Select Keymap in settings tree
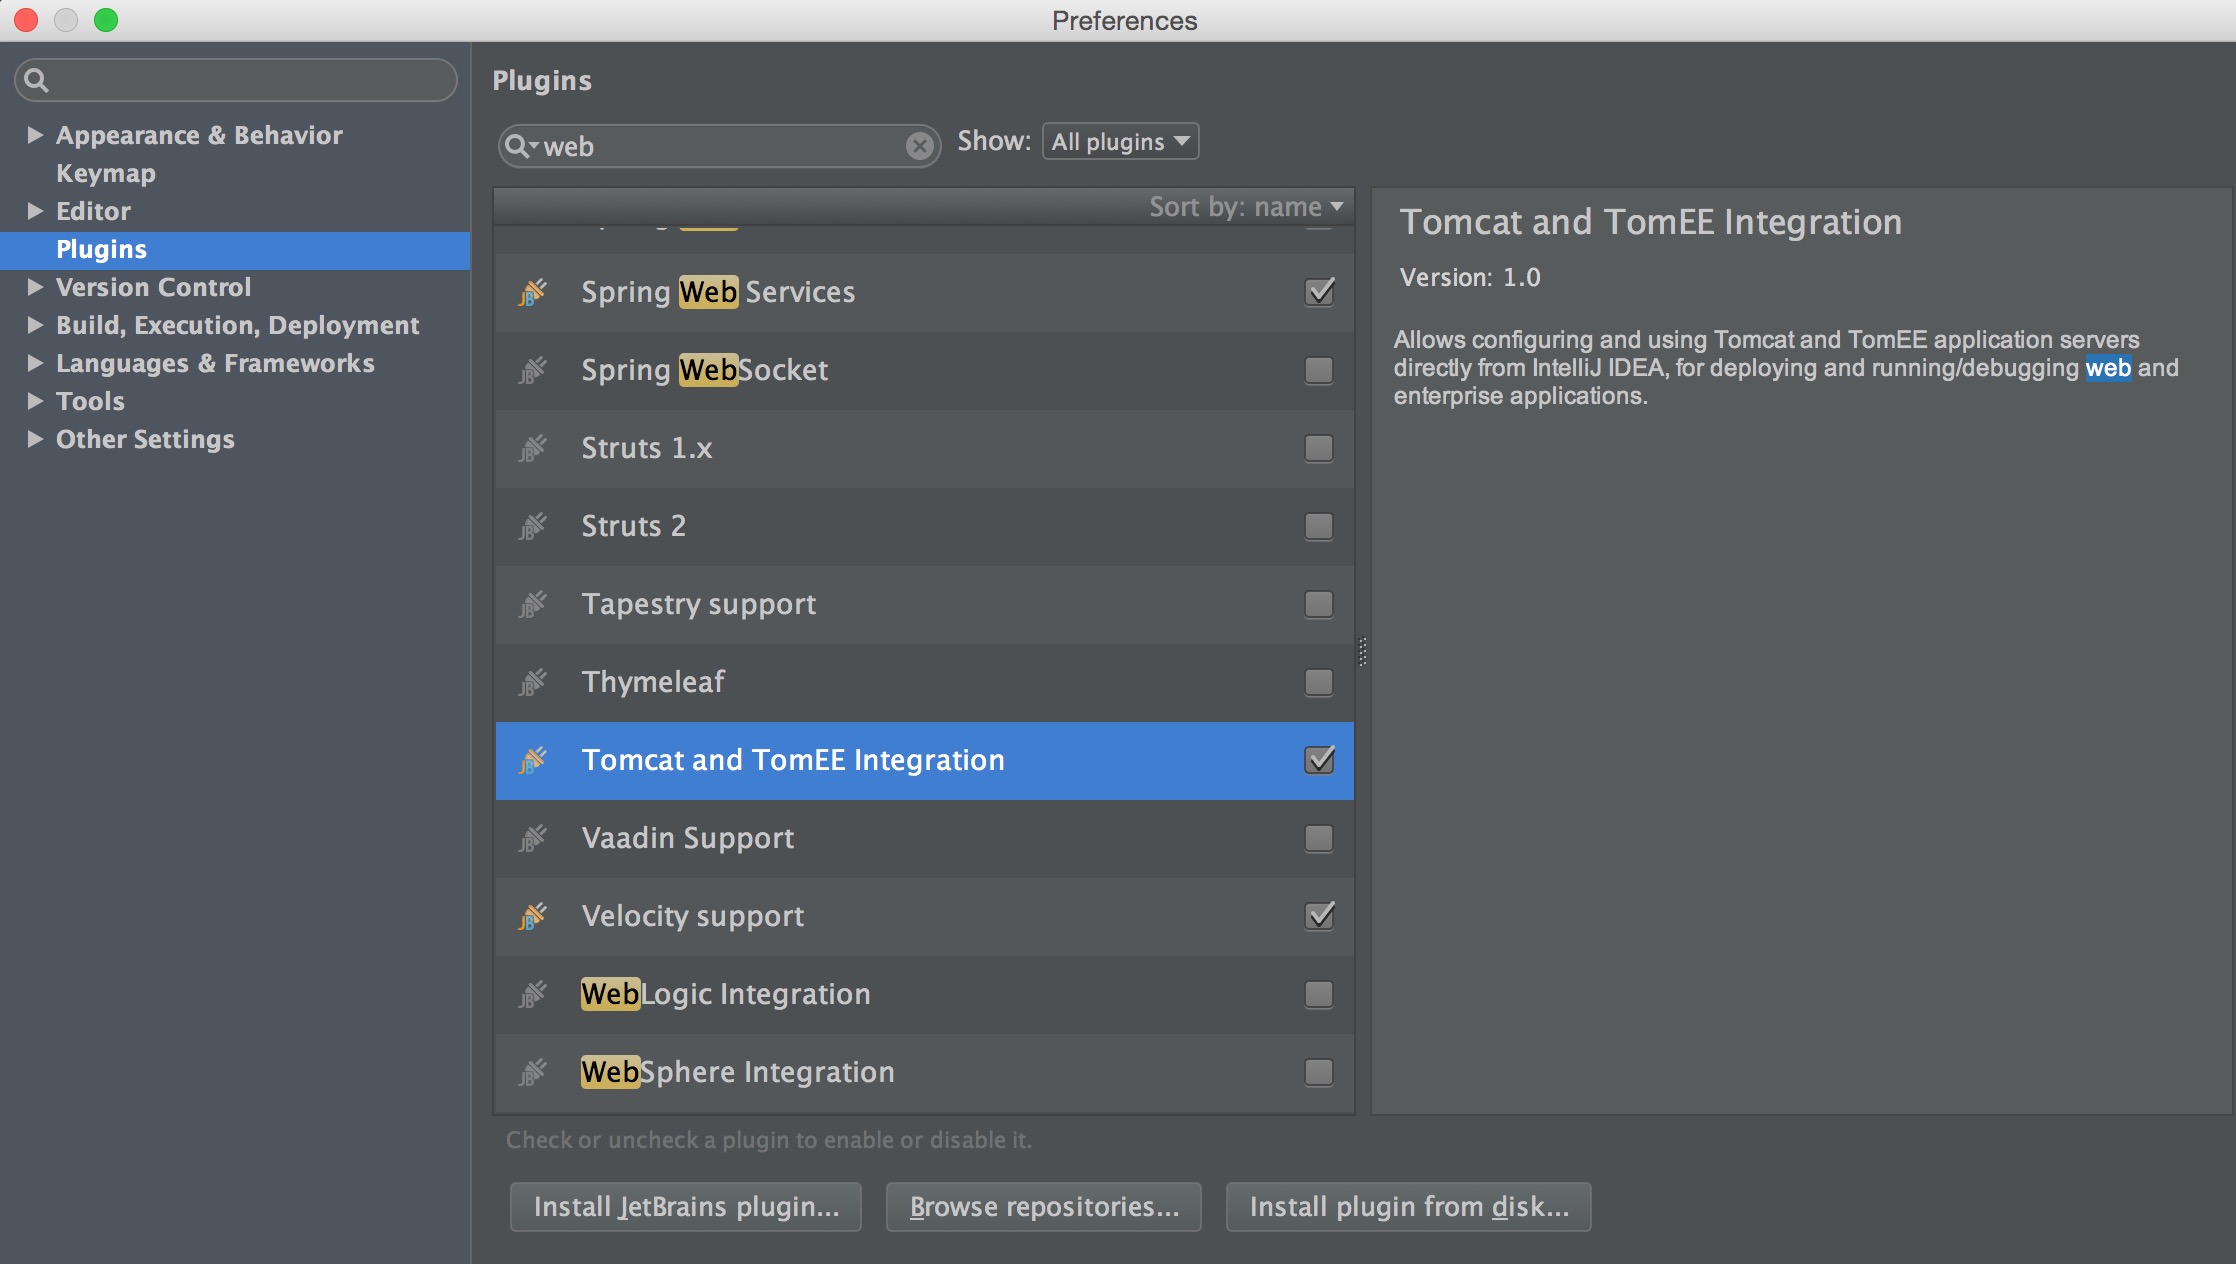2236x1264 pixels. 106,173
